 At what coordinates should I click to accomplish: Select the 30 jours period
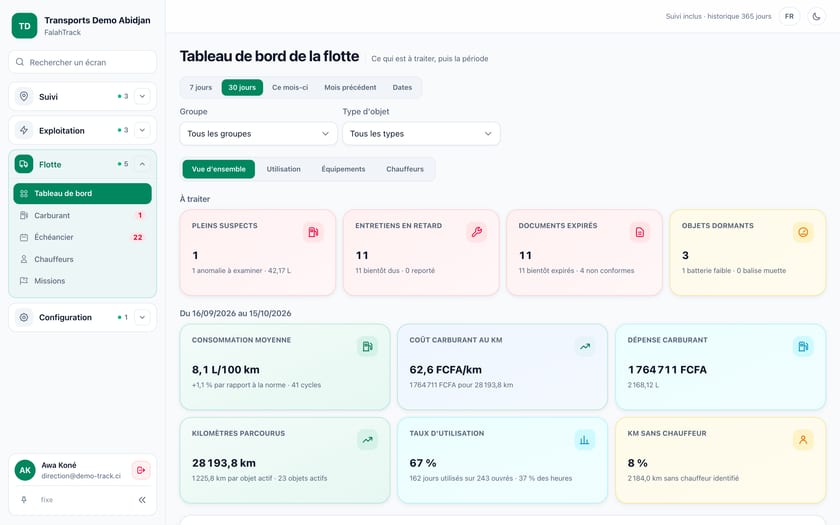click(242, 87)
